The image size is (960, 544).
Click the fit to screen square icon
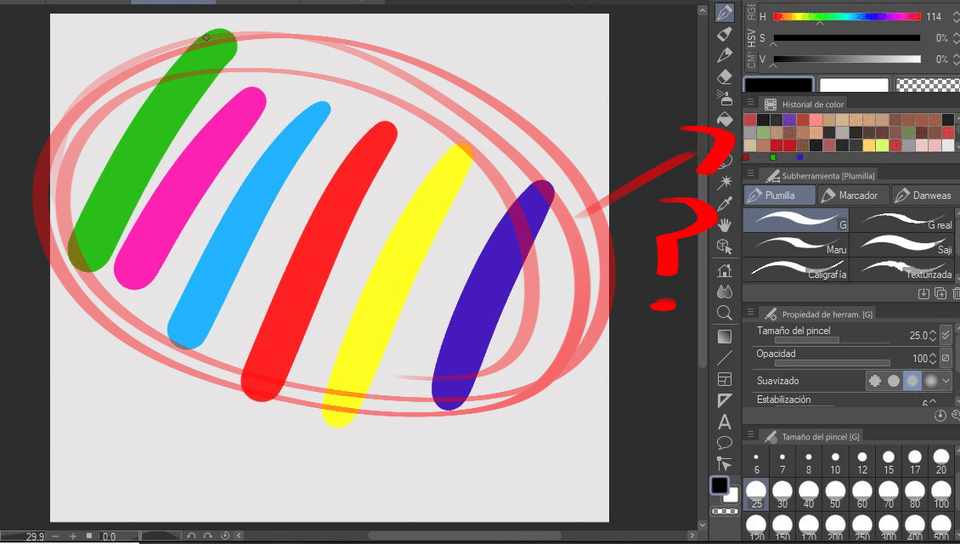click(x=89, y=536)
